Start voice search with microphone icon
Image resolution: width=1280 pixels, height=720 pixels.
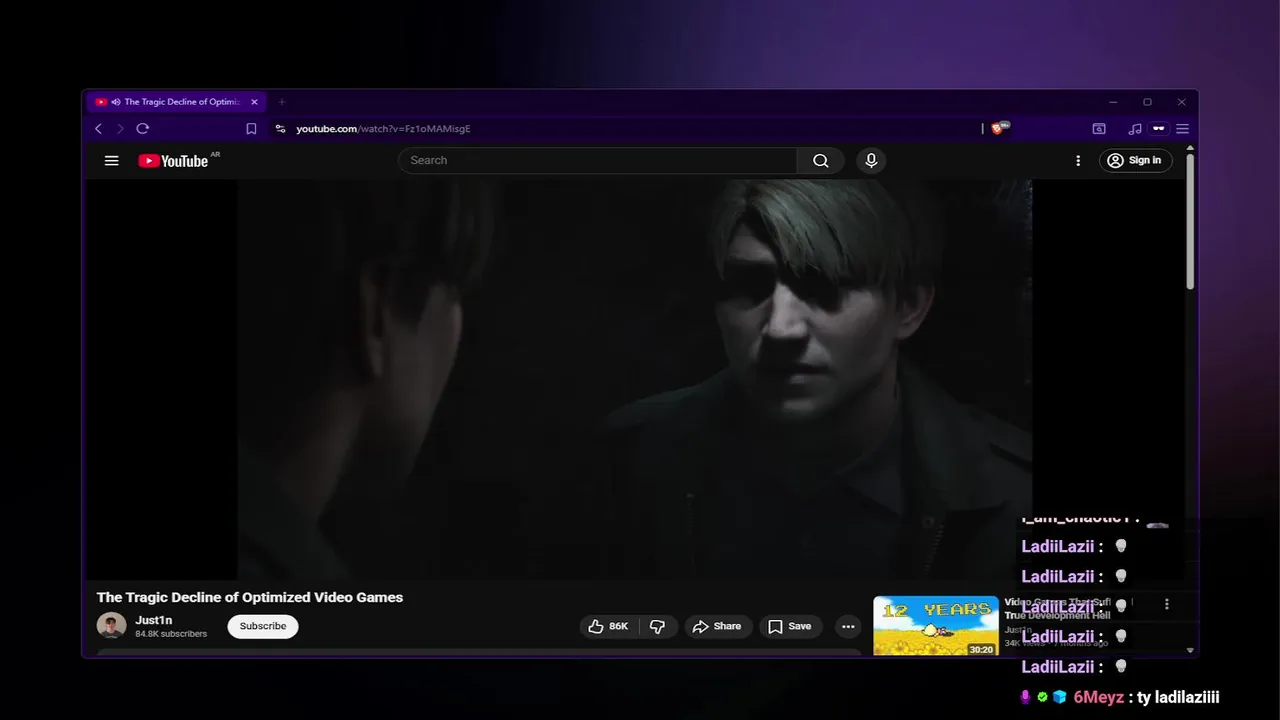click(871, 161)
